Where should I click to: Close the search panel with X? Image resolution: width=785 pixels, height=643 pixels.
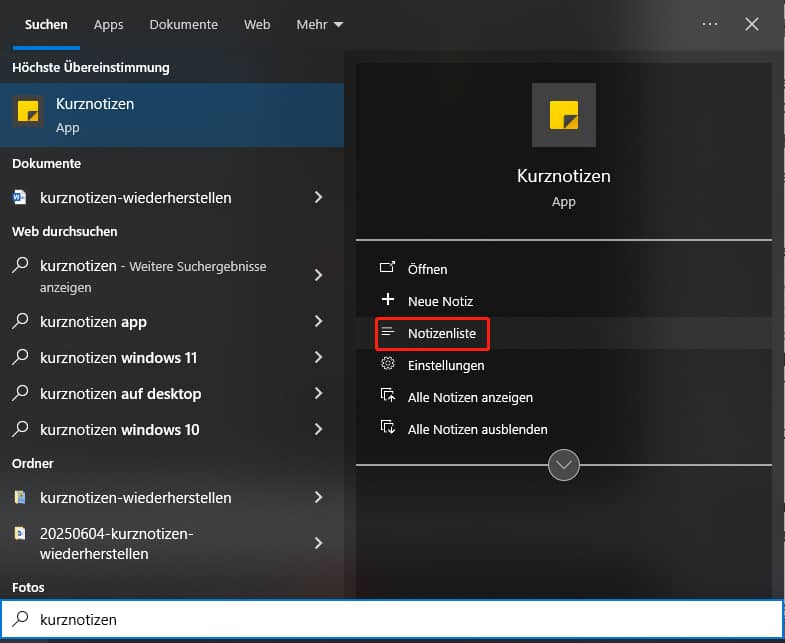coord(751,24)
